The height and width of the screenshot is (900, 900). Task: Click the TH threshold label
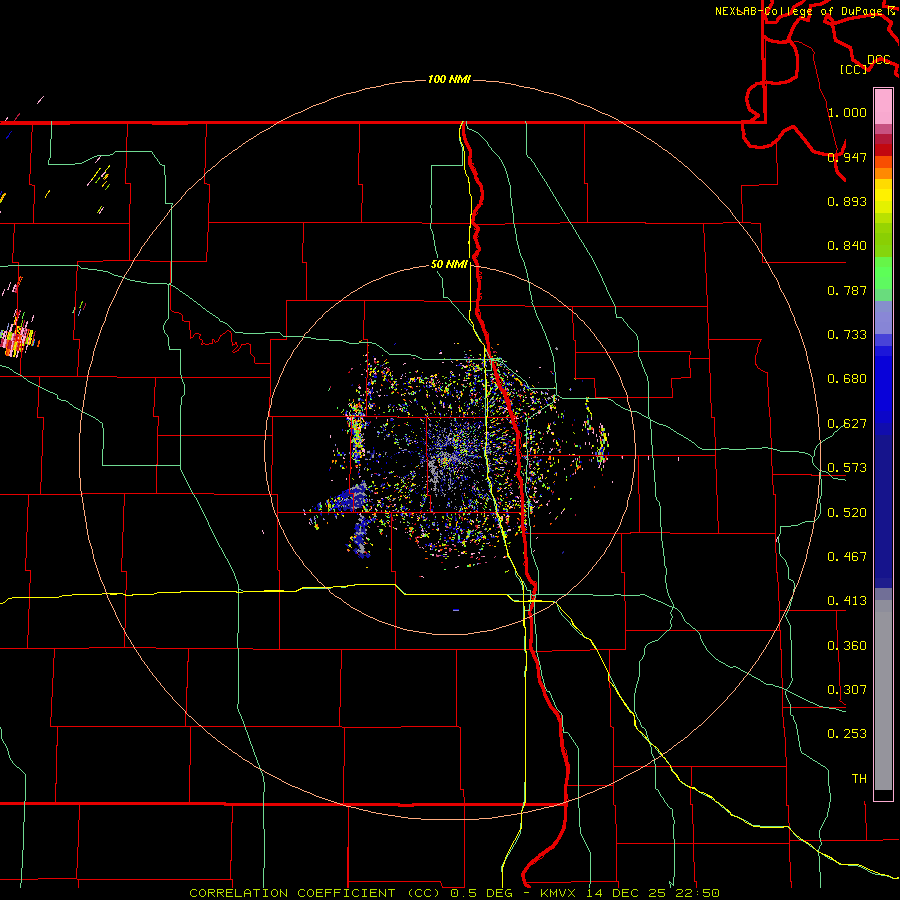coord(859,779)
